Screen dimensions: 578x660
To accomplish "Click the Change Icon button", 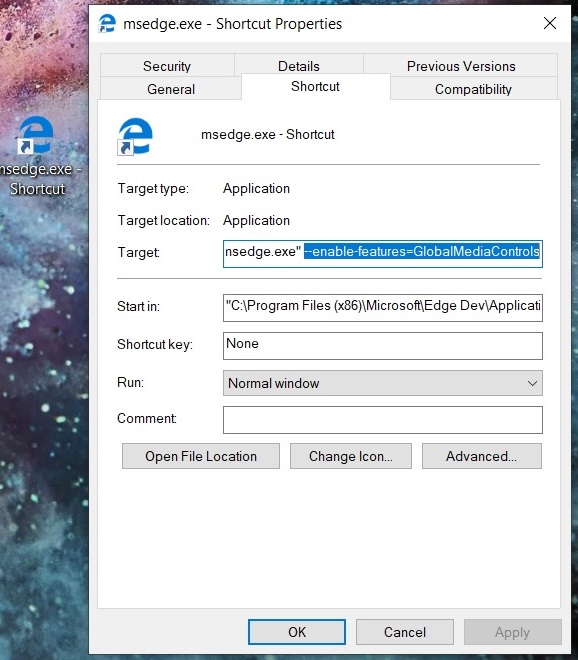I will (351, 456).
